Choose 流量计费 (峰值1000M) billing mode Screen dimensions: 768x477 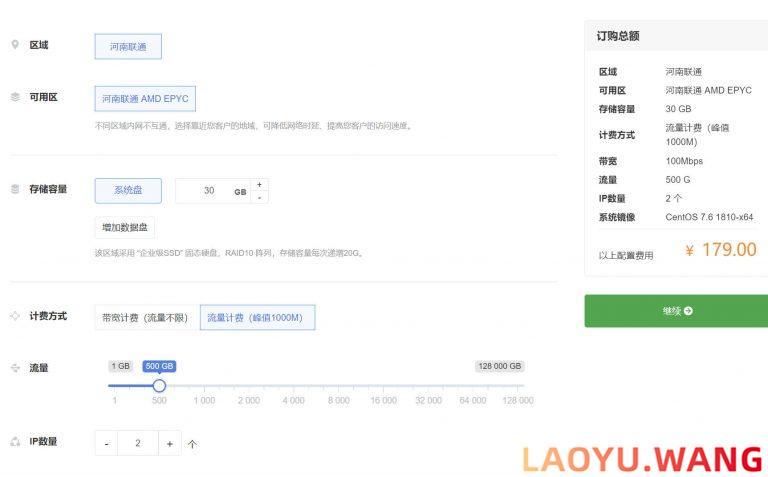(257, 317)
